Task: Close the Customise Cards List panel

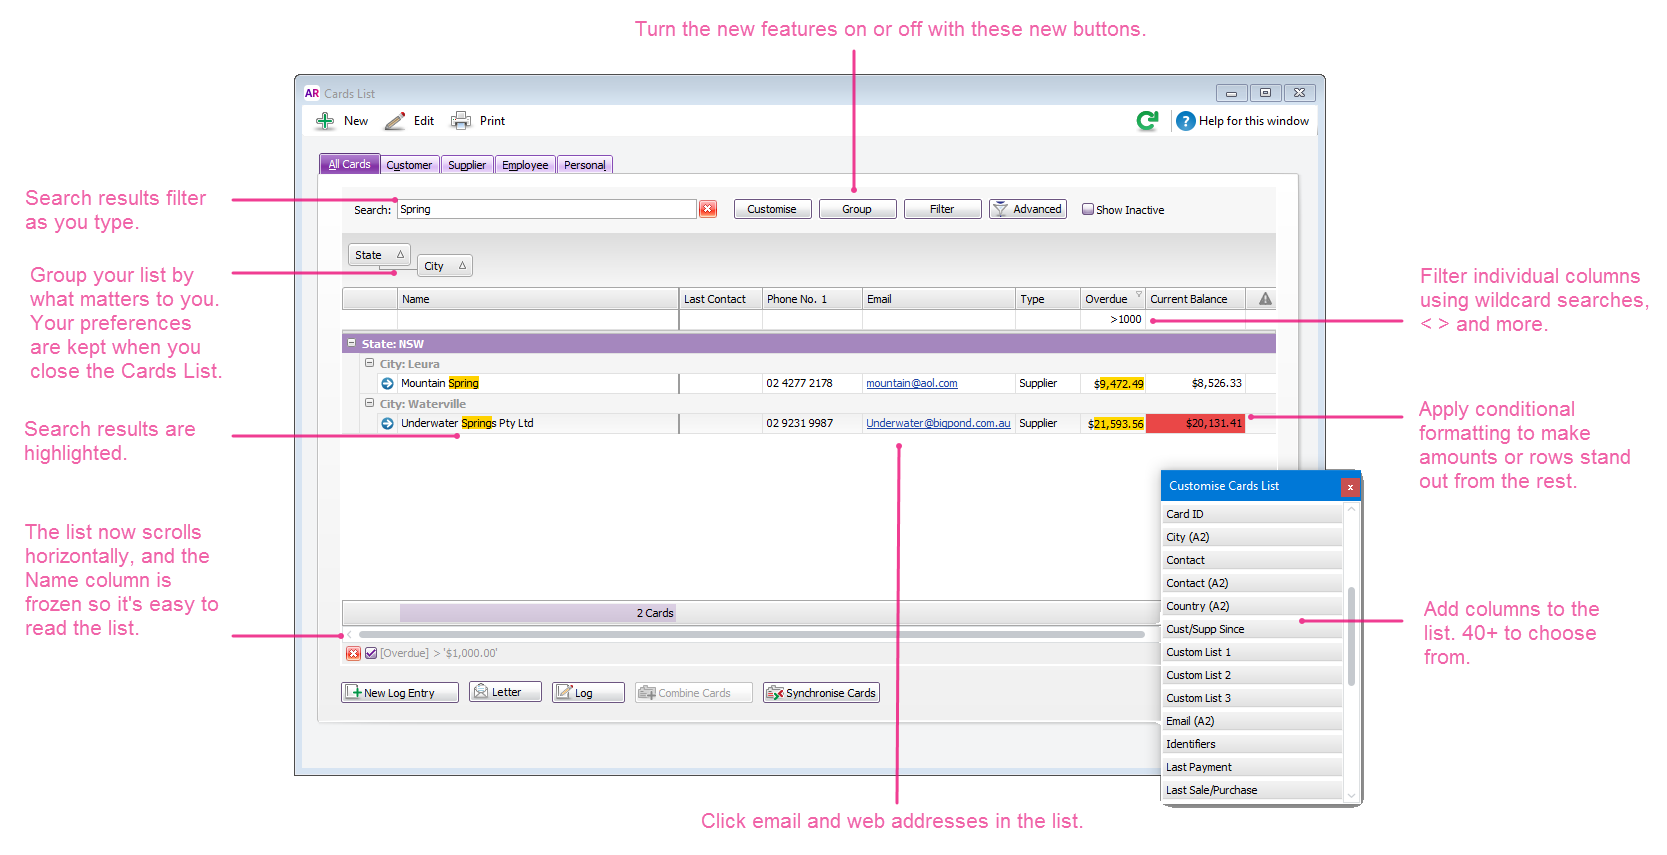Action: (1350, 487)
